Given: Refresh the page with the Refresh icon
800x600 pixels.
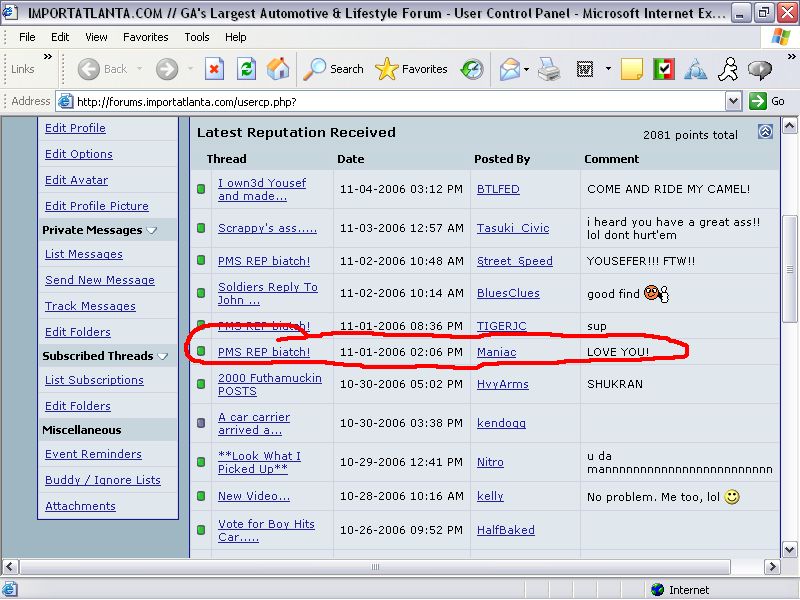Looking at the screenshot, I should pos(246,69).
